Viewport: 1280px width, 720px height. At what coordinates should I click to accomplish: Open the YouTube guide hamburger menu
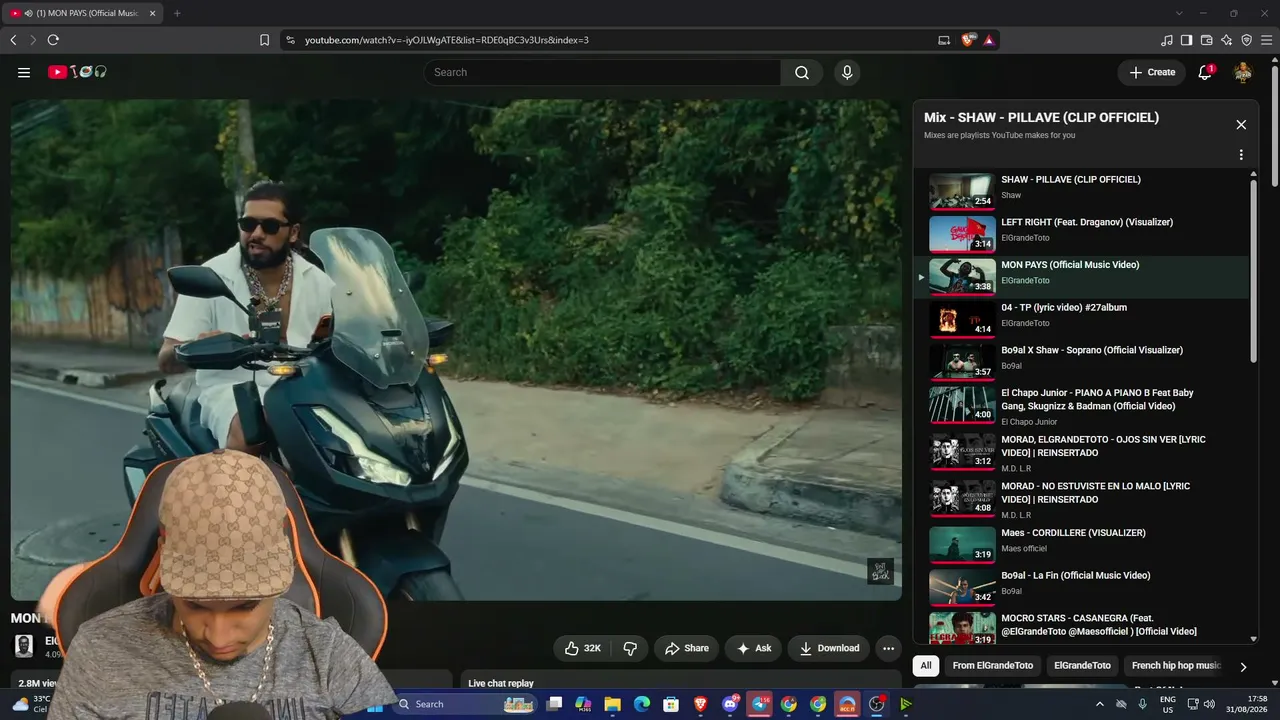(x=24, y=72)
